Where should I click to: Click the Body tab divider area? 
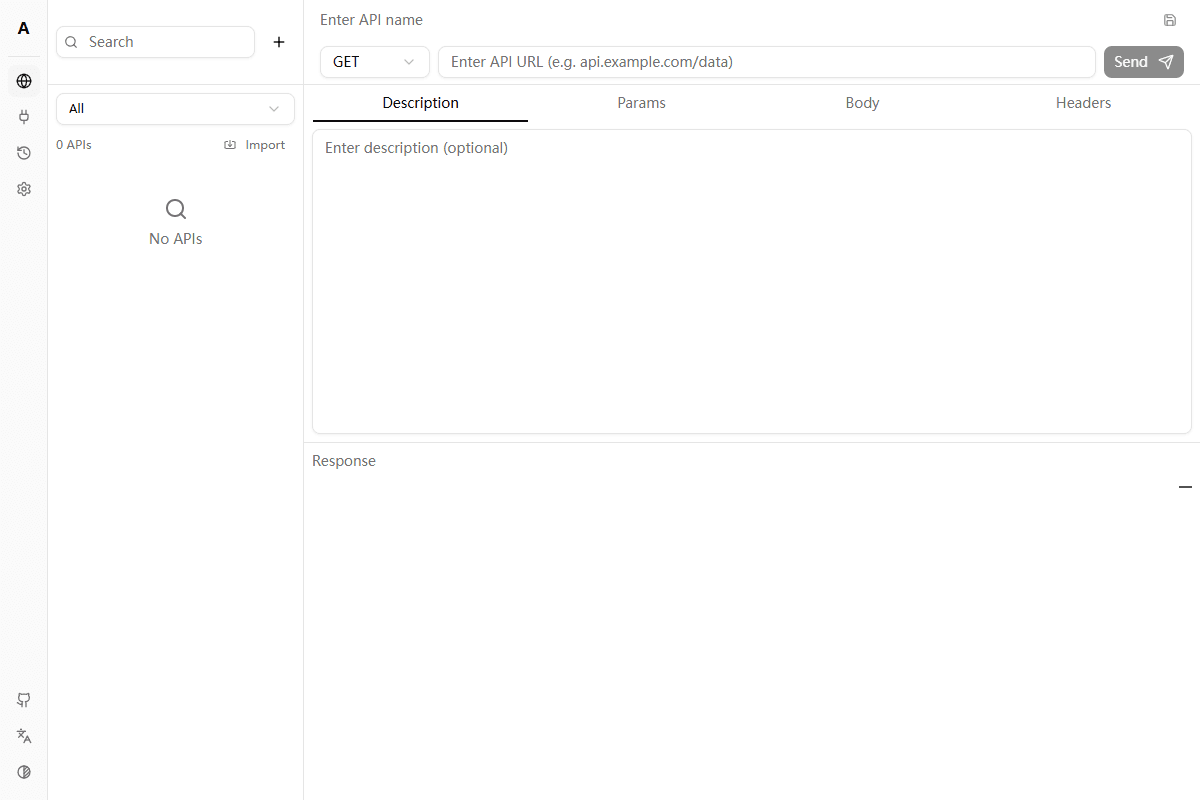click(862, 102)
